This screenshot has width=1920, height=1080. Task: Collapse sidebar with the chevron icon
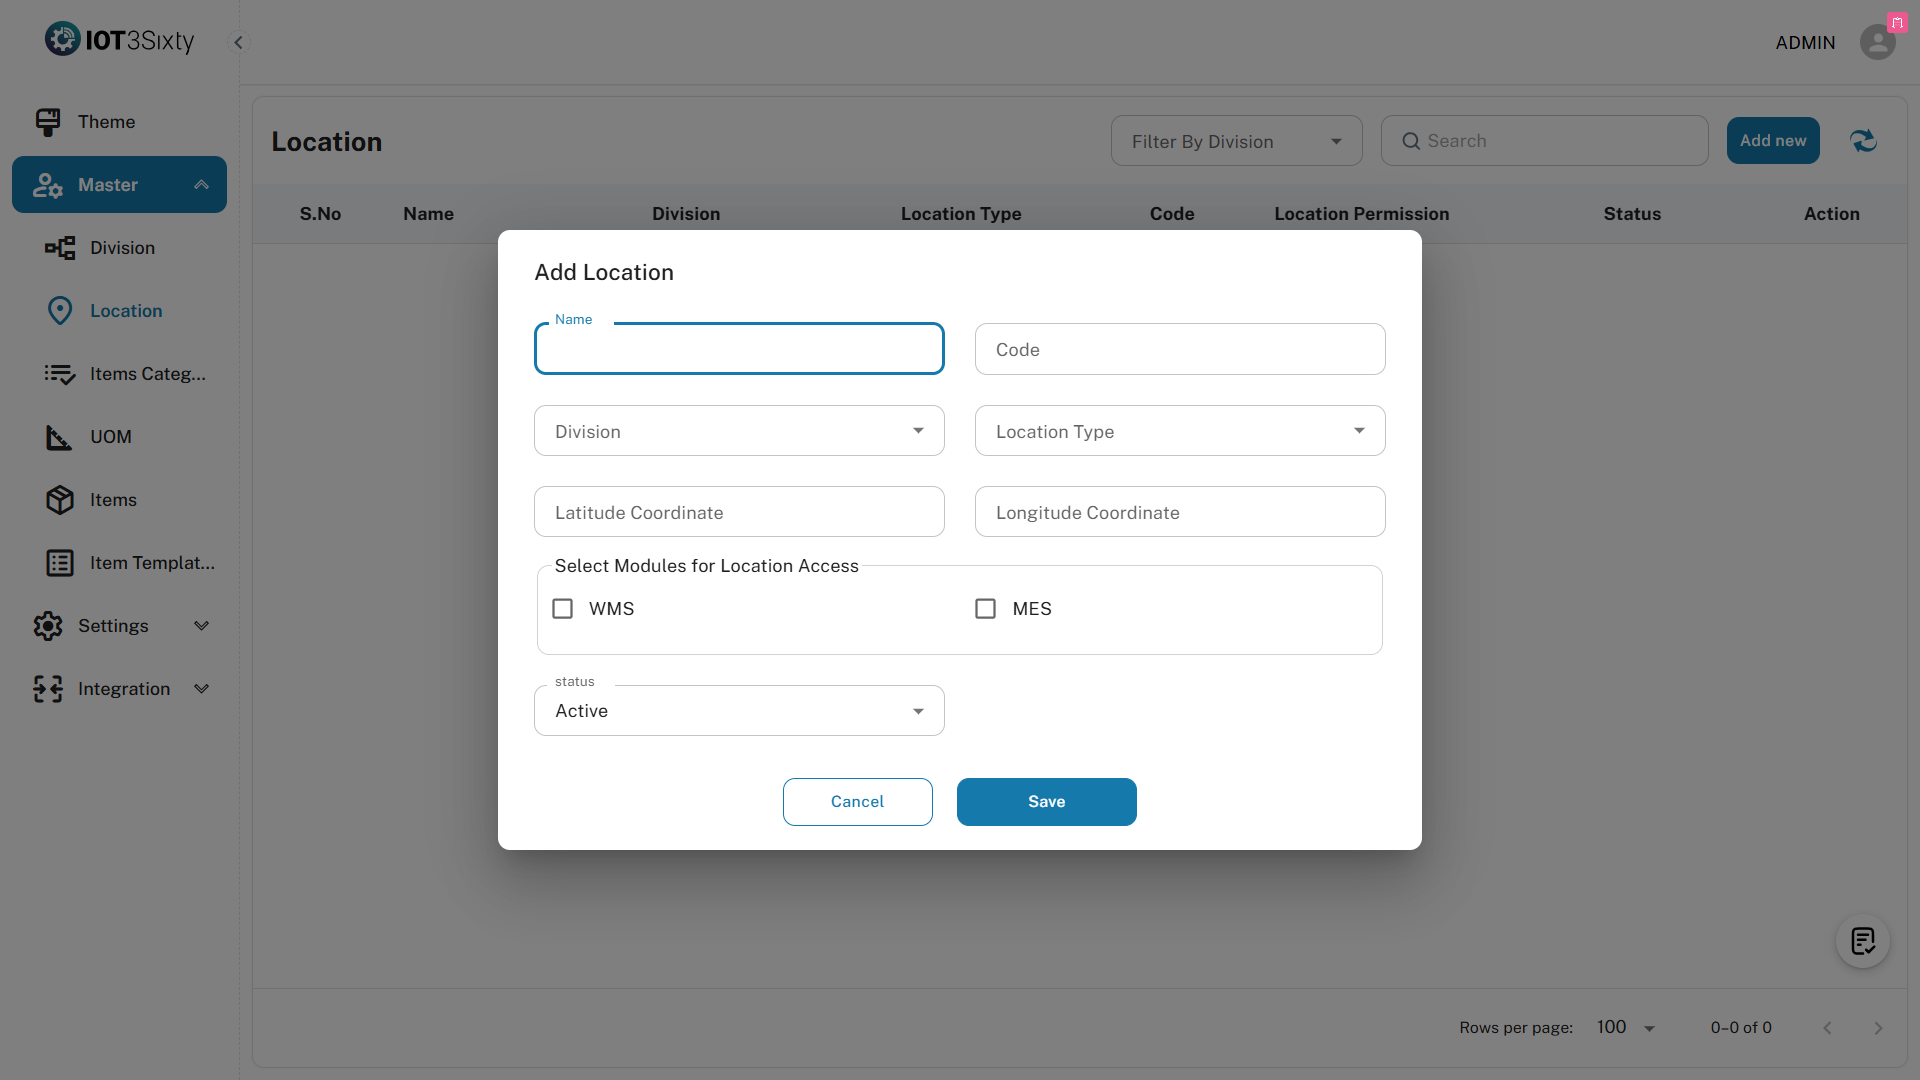(238, 42)
